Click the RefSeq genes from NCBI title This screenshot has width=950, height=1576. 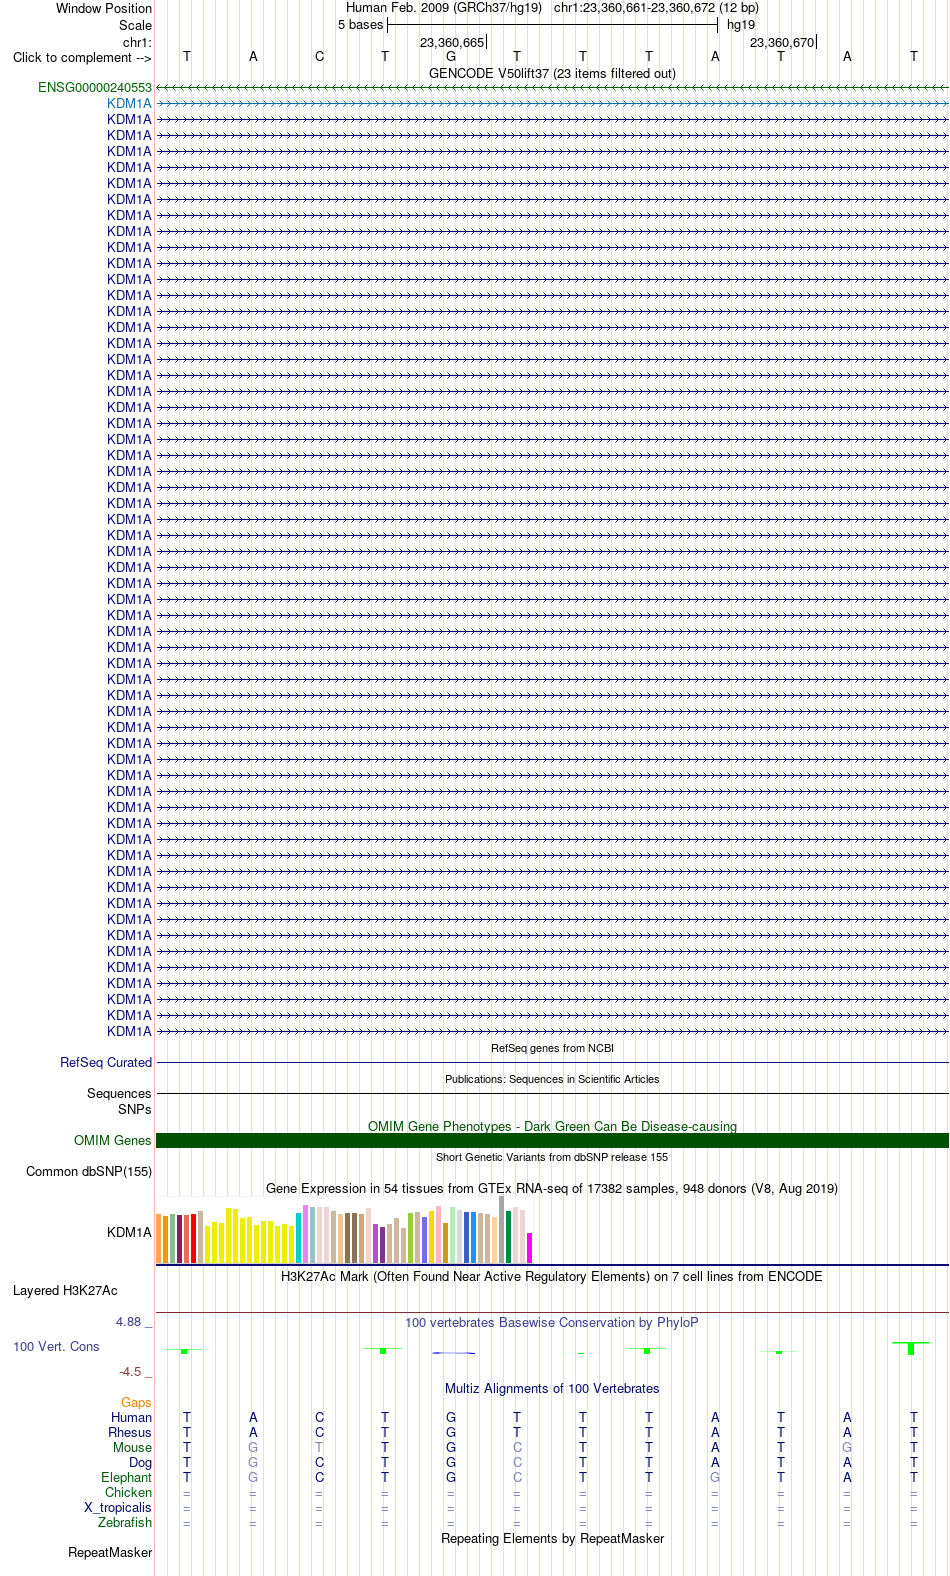coord(552,1049)
